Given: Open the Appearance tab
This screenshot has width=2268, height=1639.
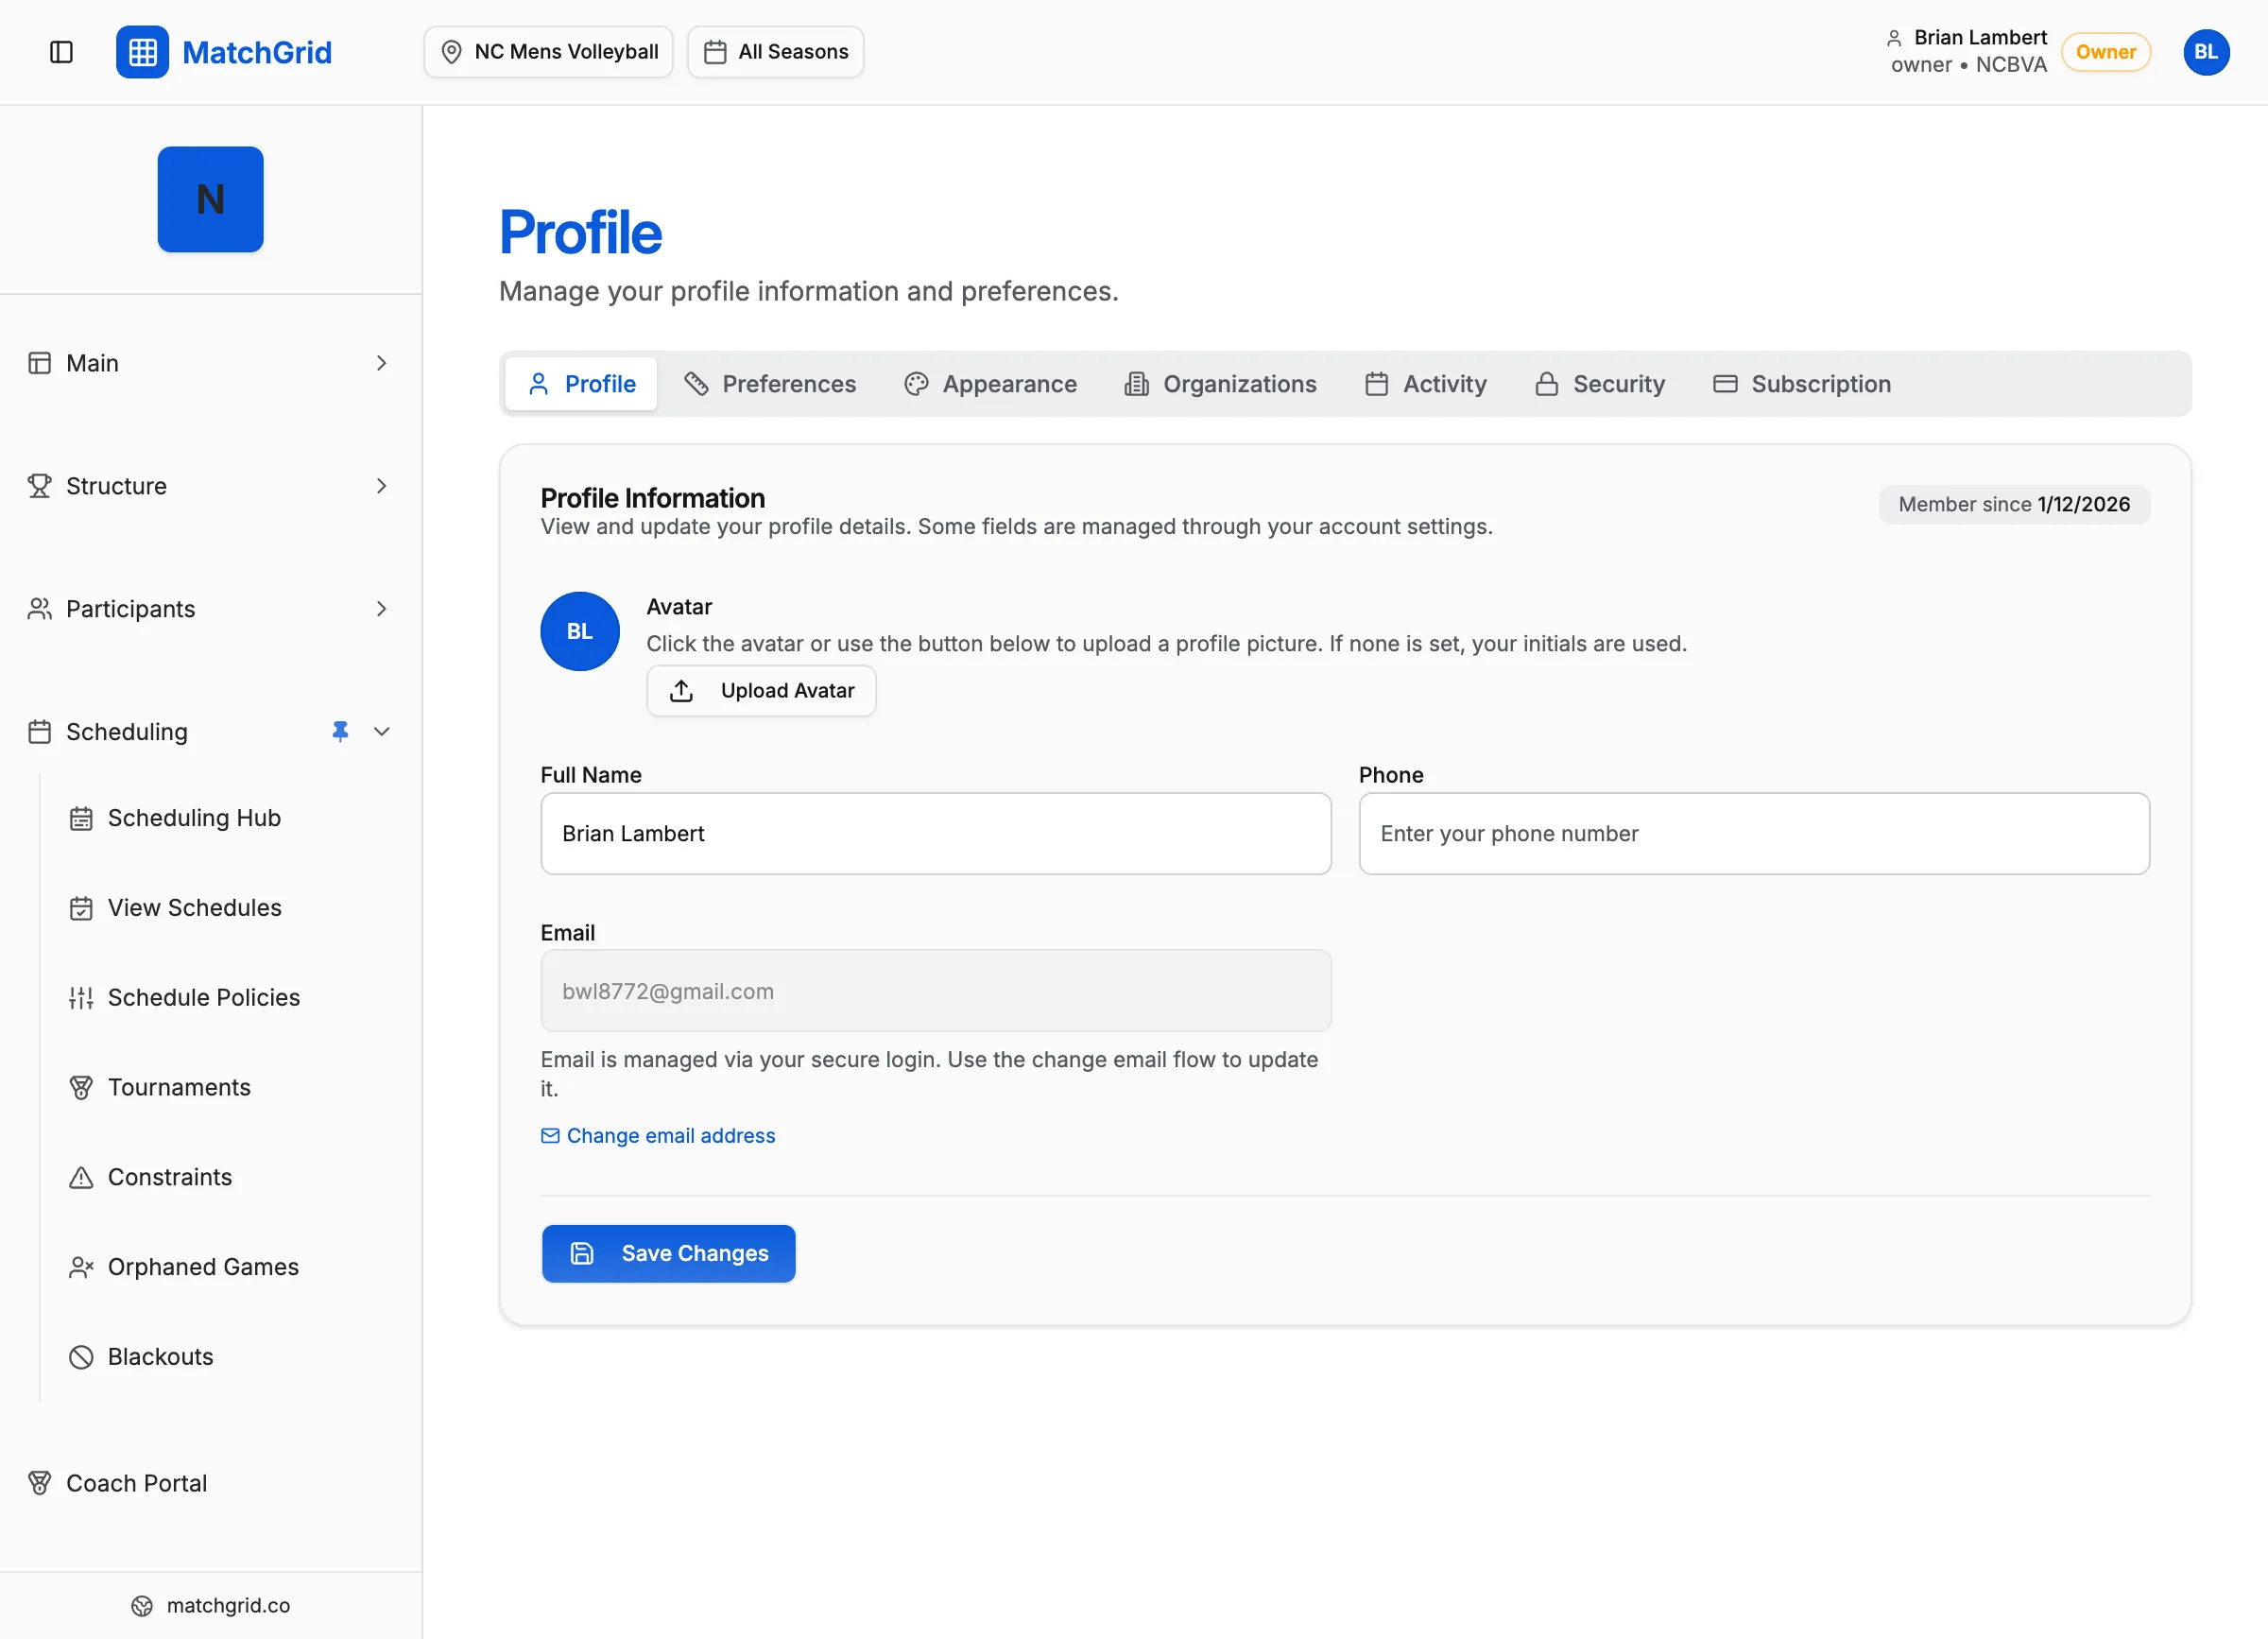Looking at the screenshot, I should [990, 383].
